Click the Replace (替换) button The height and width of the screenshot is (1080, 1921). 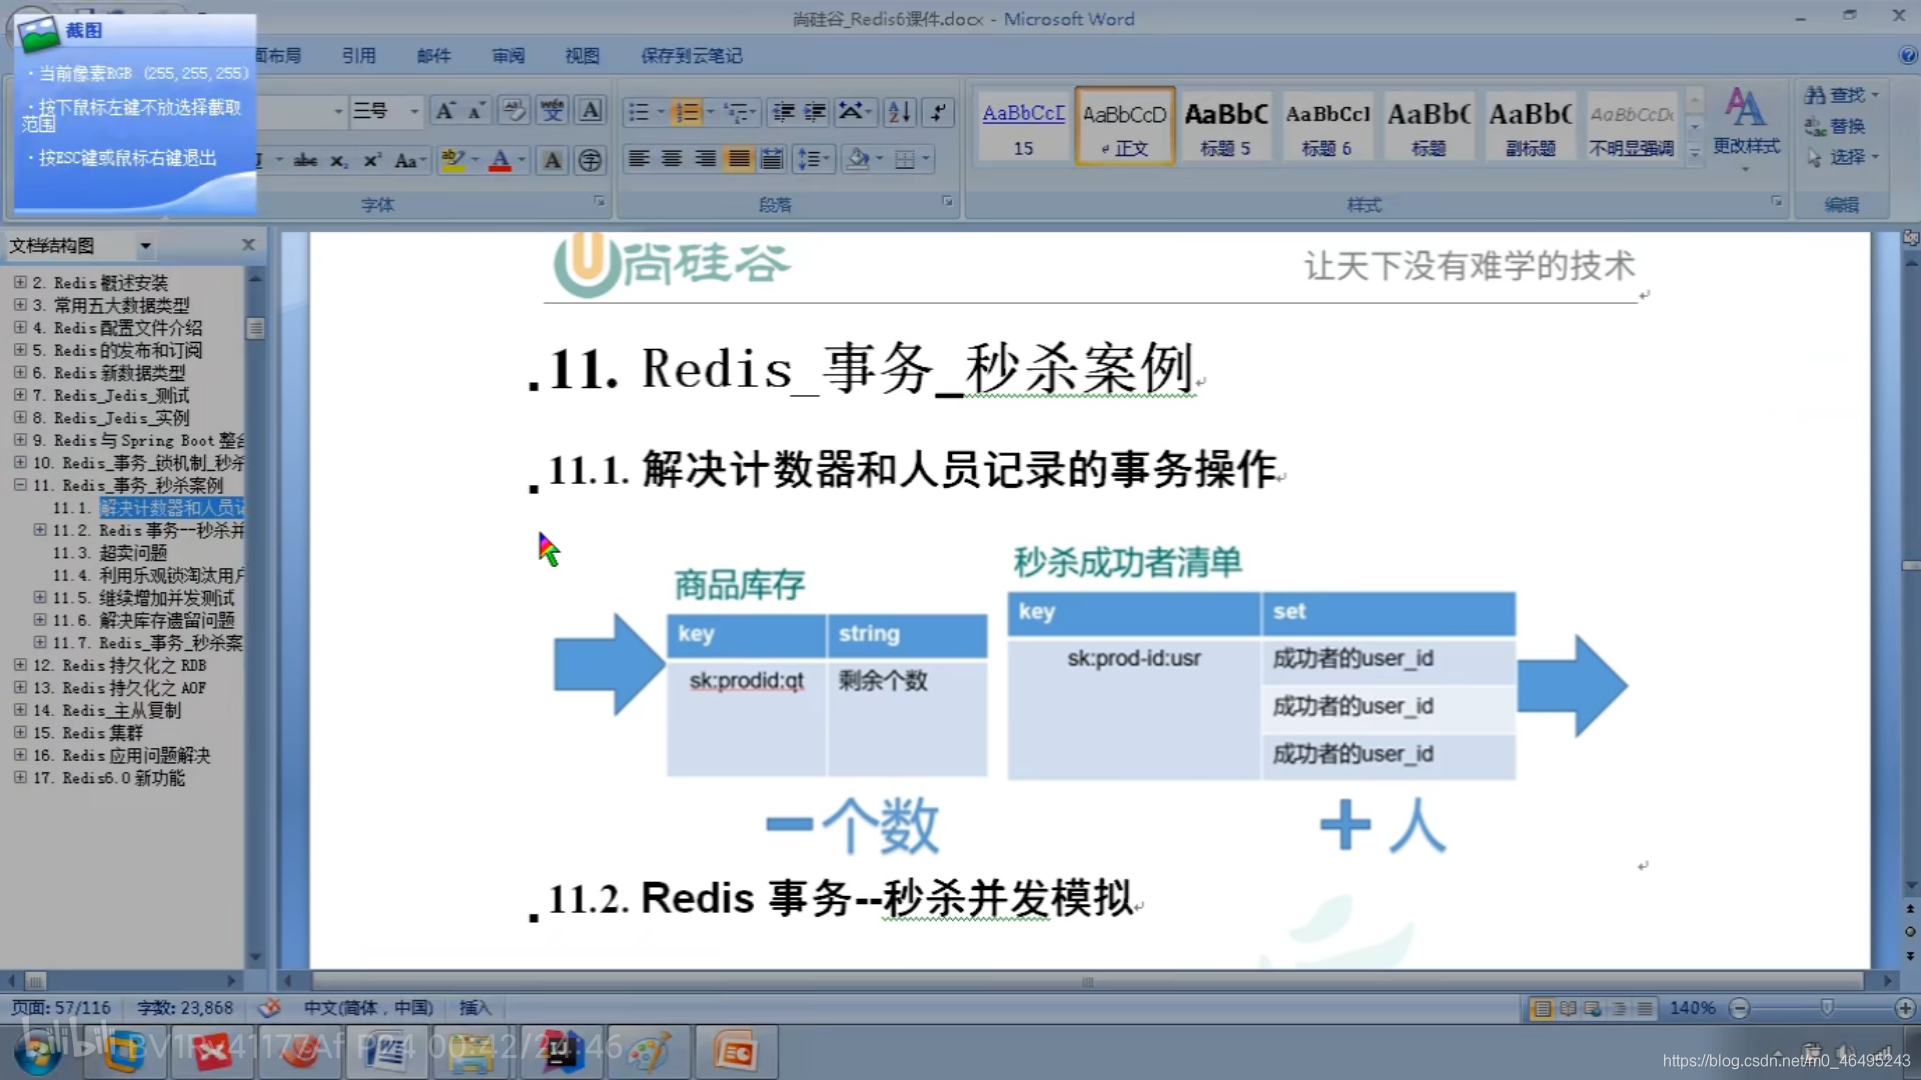[x=1836, y=126]
